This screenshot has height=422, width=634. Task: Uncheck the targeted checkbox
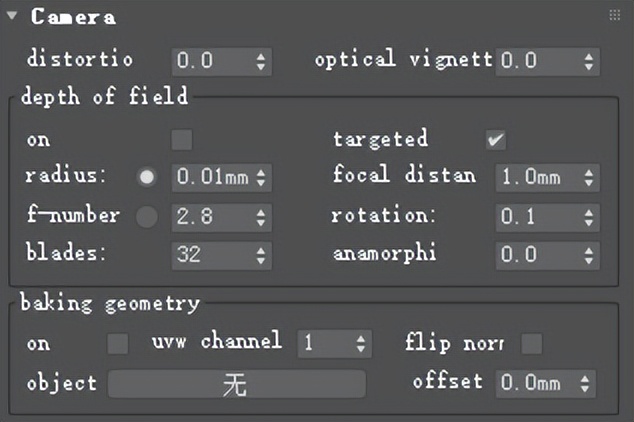tap(496, 139)
